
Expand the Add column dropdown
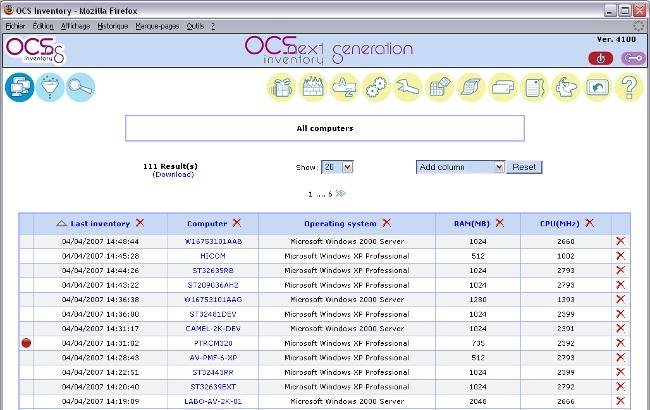[x=460, y=167]
